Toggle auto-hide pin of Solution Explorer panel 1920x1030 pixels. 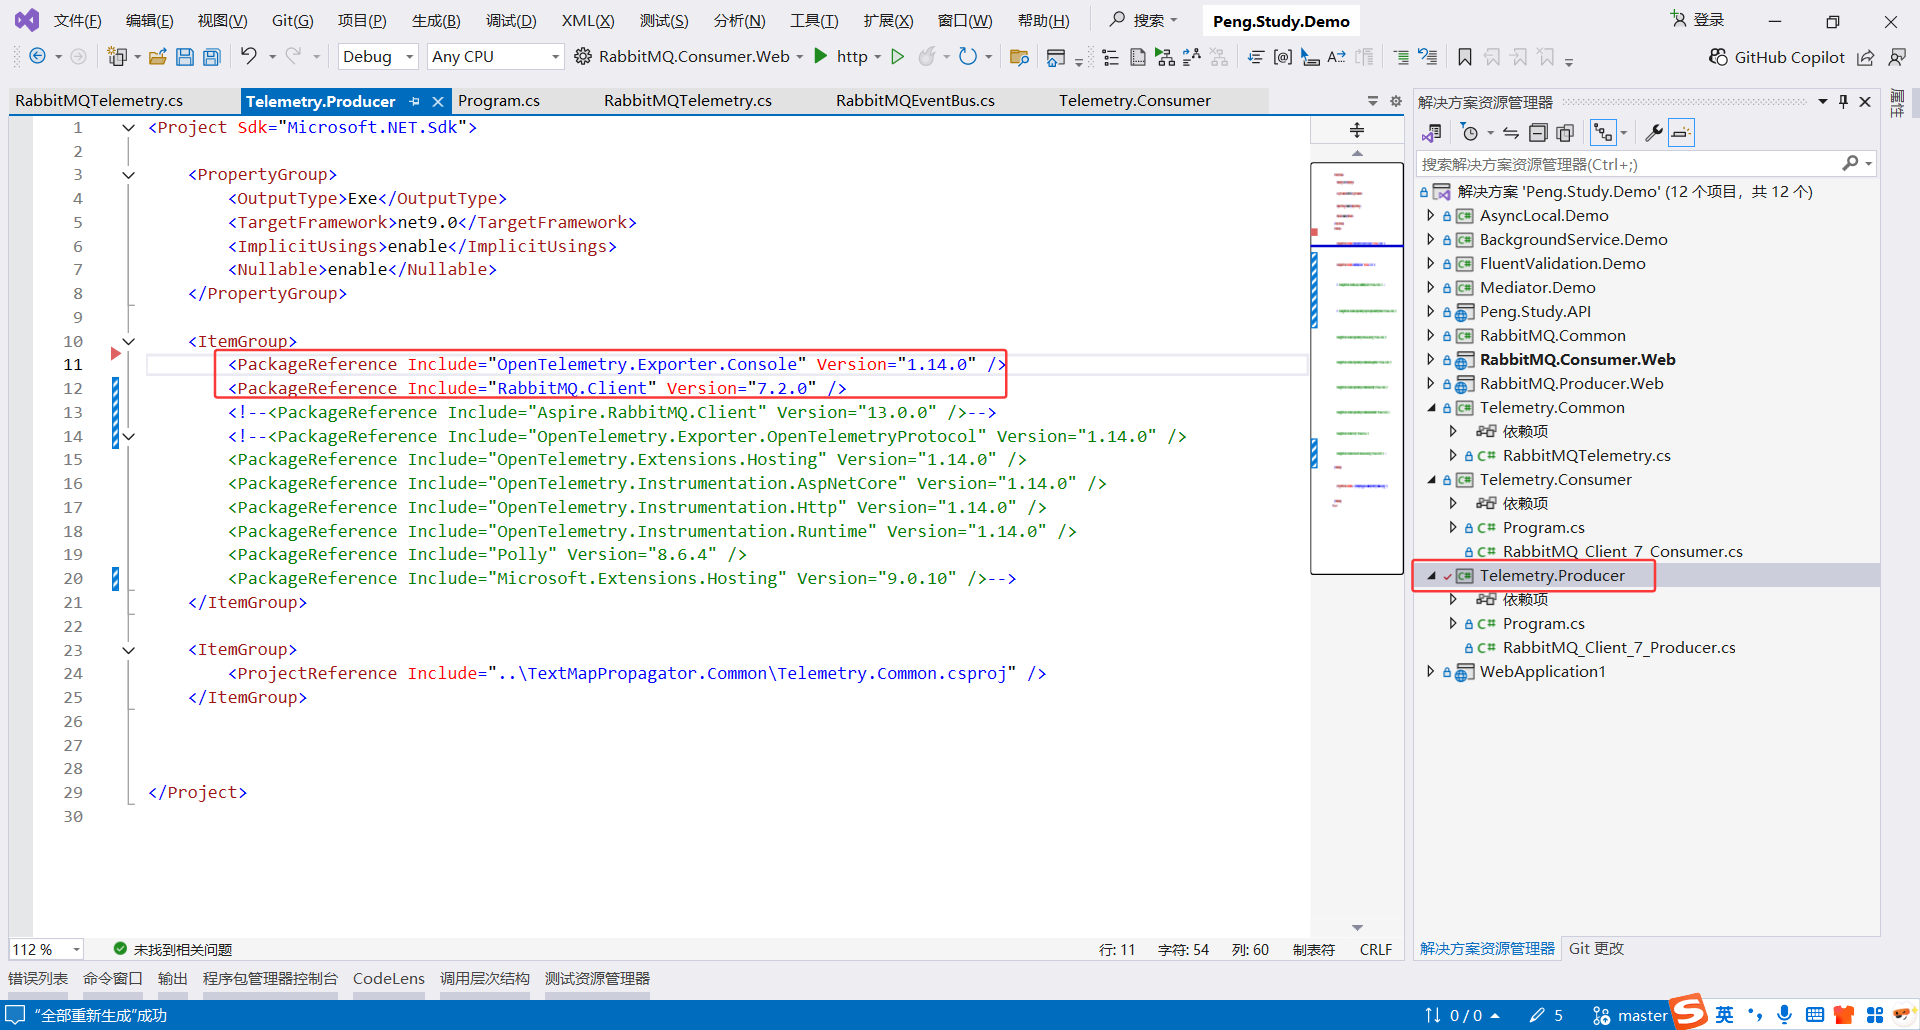1843,101
